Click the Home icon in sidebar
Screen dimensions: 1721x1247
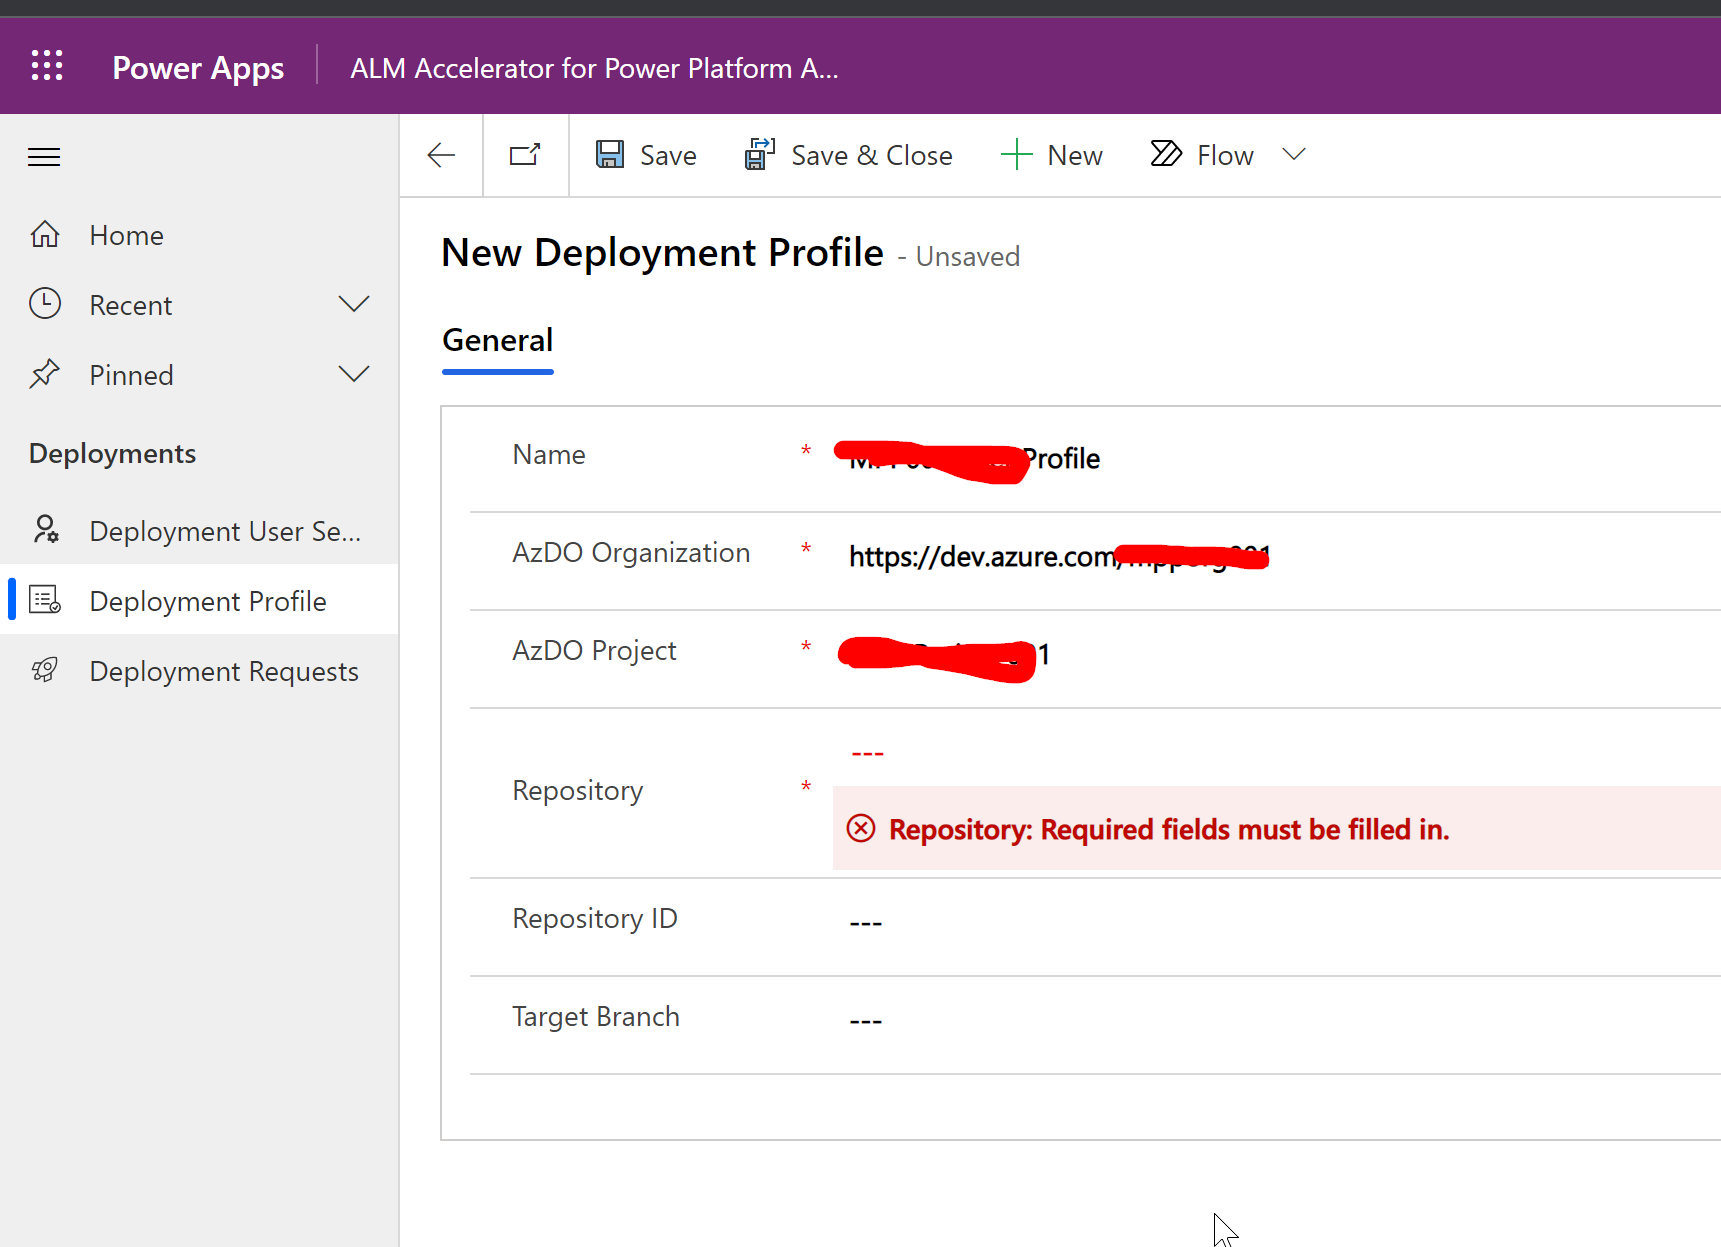(45, 234)
